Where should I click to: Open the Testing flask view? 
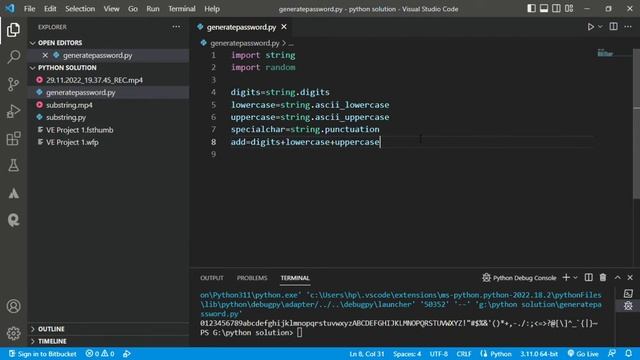click(13, 166)
